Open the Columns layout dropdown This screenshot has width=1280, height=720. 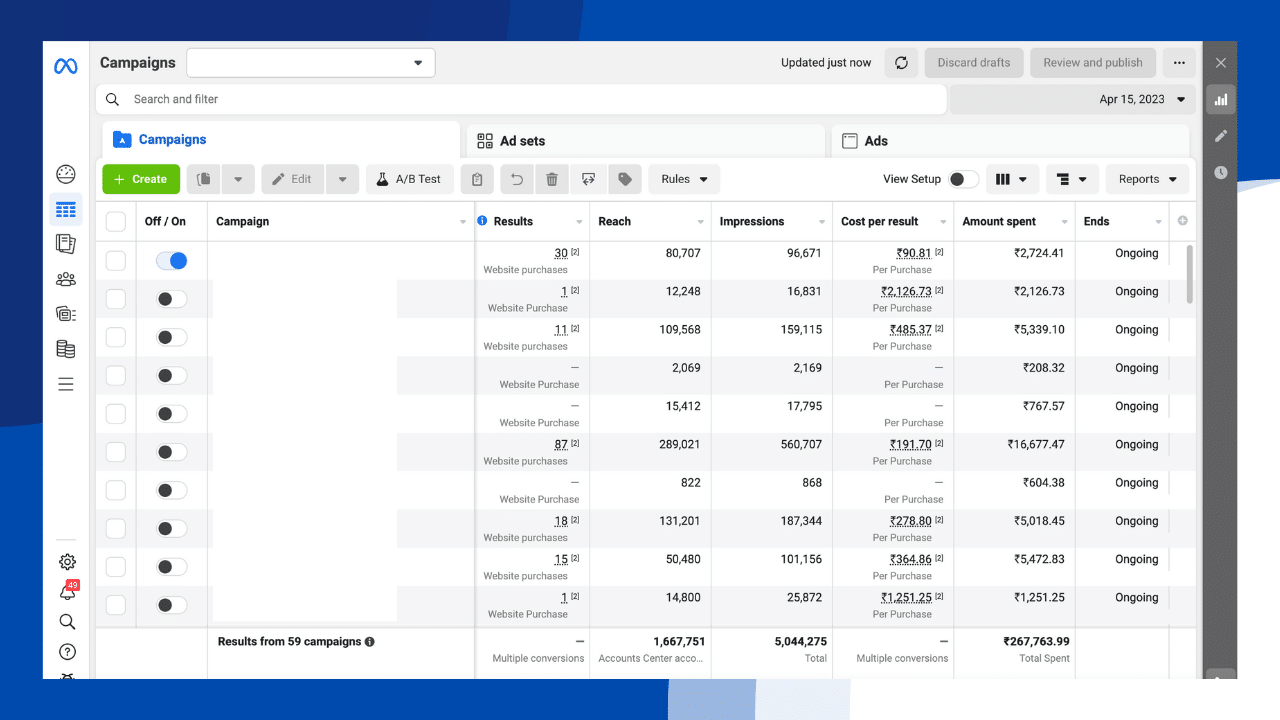coord(1013,179)
